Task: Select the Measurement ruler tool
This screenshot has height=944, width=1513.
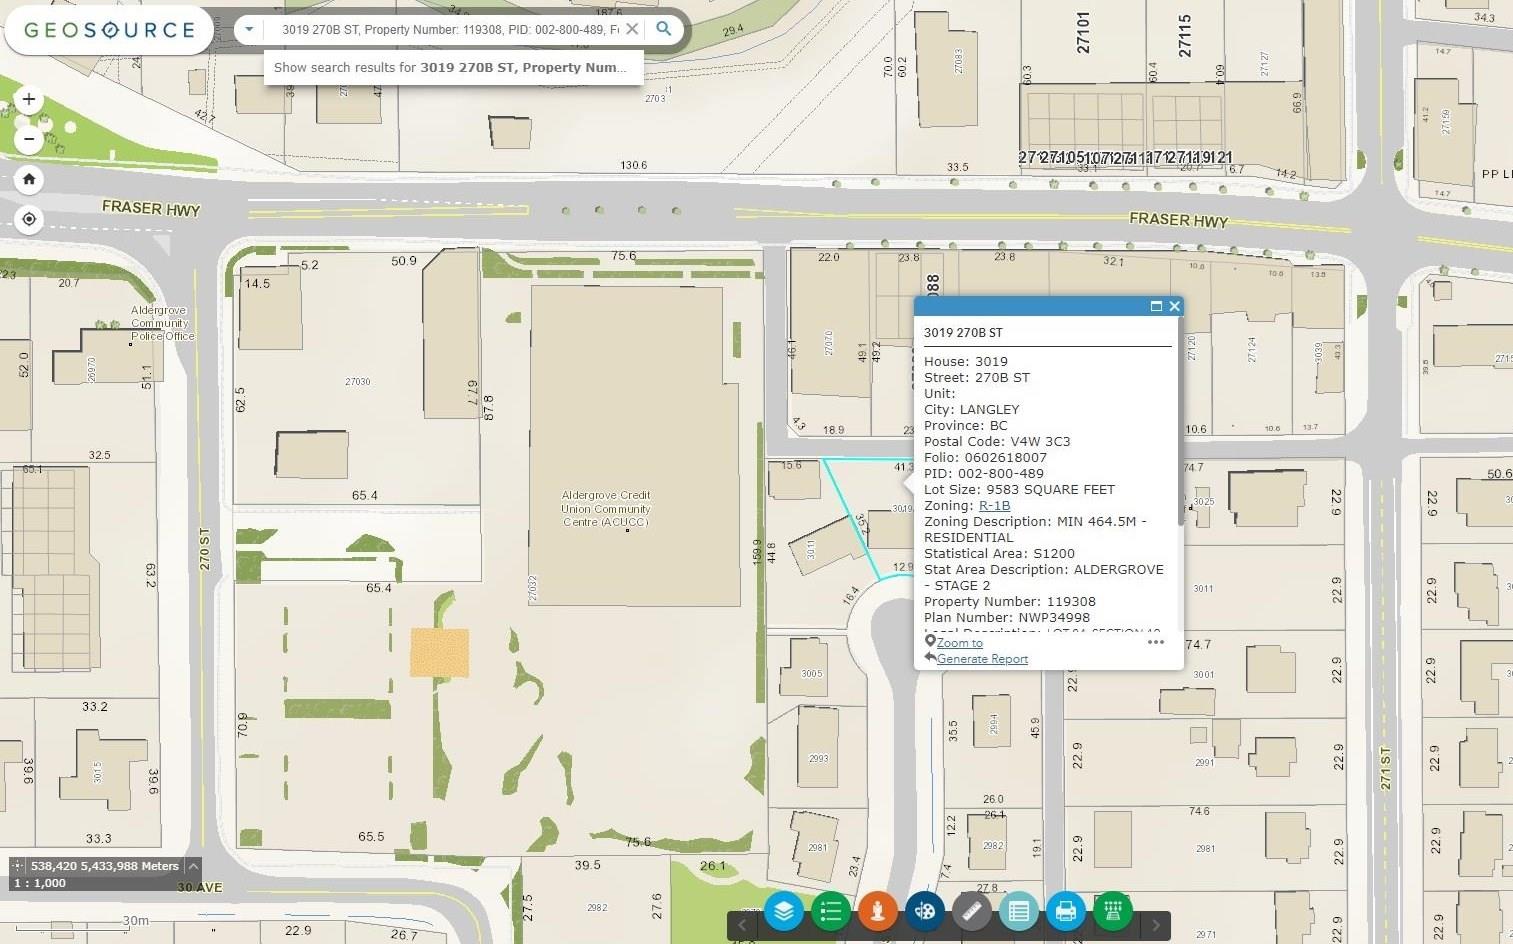Action: [971, 911]
